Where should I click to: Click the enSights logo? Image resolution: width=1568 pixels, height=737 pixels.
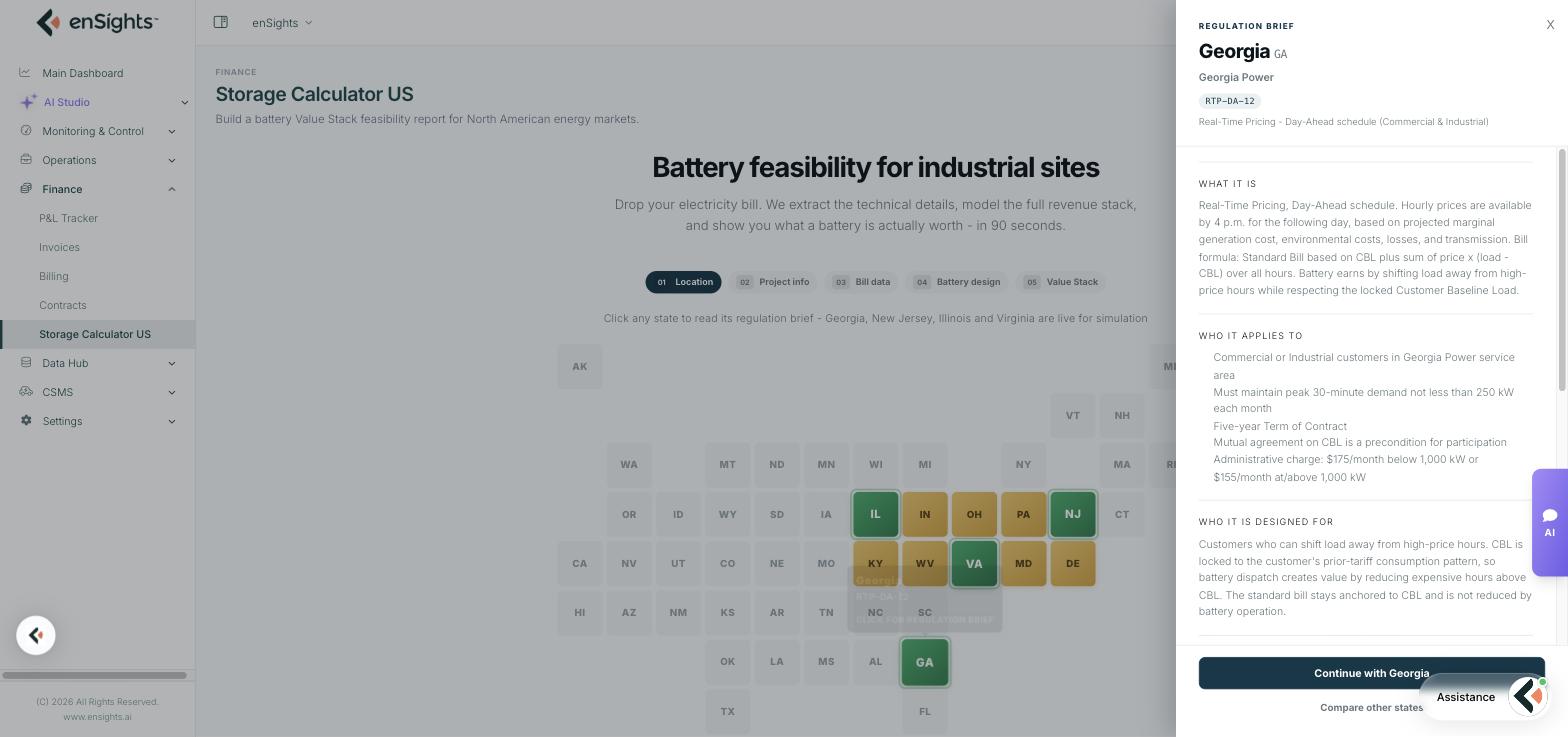[97, 21]
